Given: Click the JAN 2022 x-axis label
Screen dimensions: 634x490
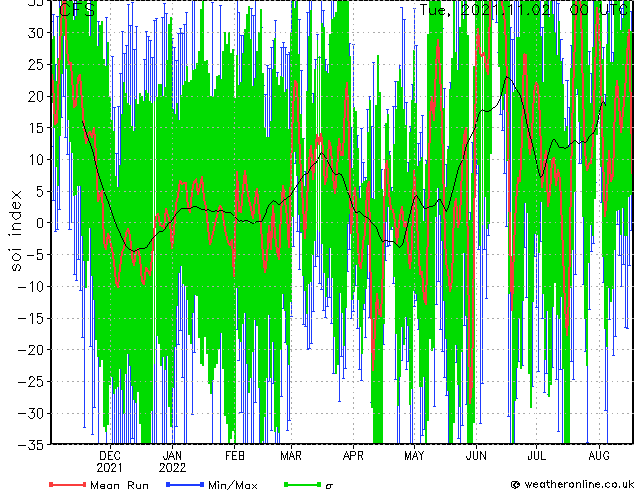Looking at the screenshot, I should (x=173, y=462).
